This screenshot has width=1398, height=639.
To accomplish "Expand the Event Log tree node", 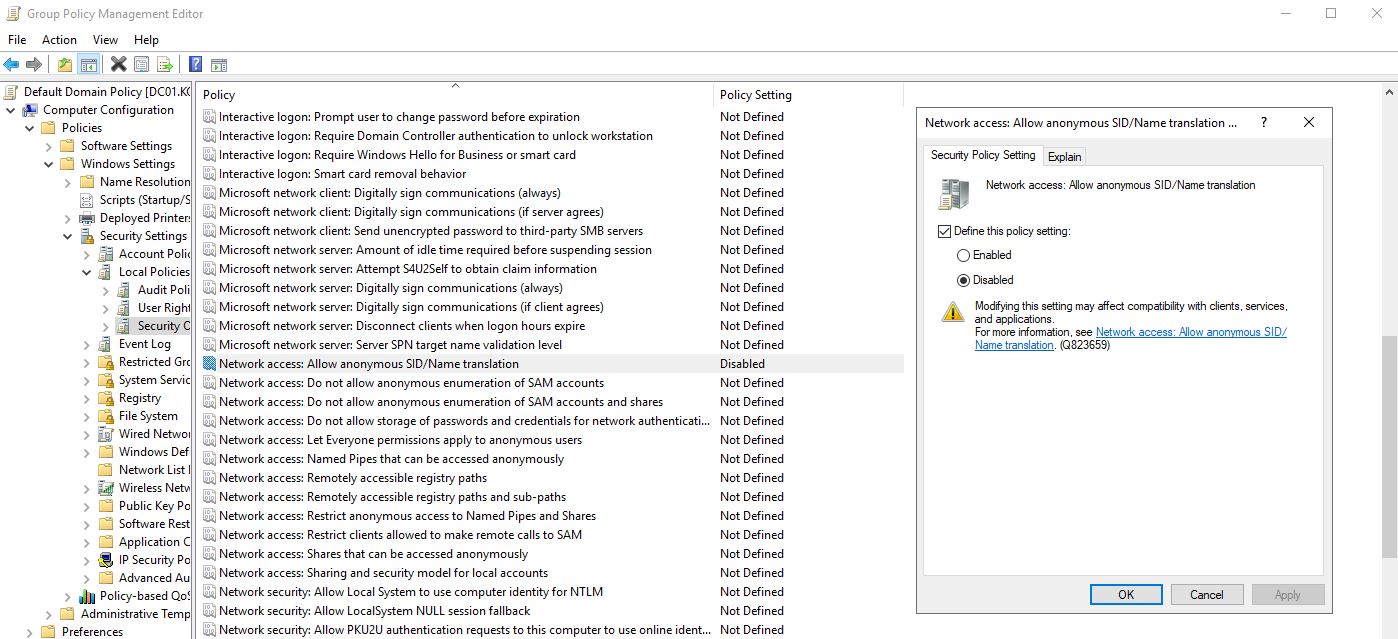I will pos(86,344).
